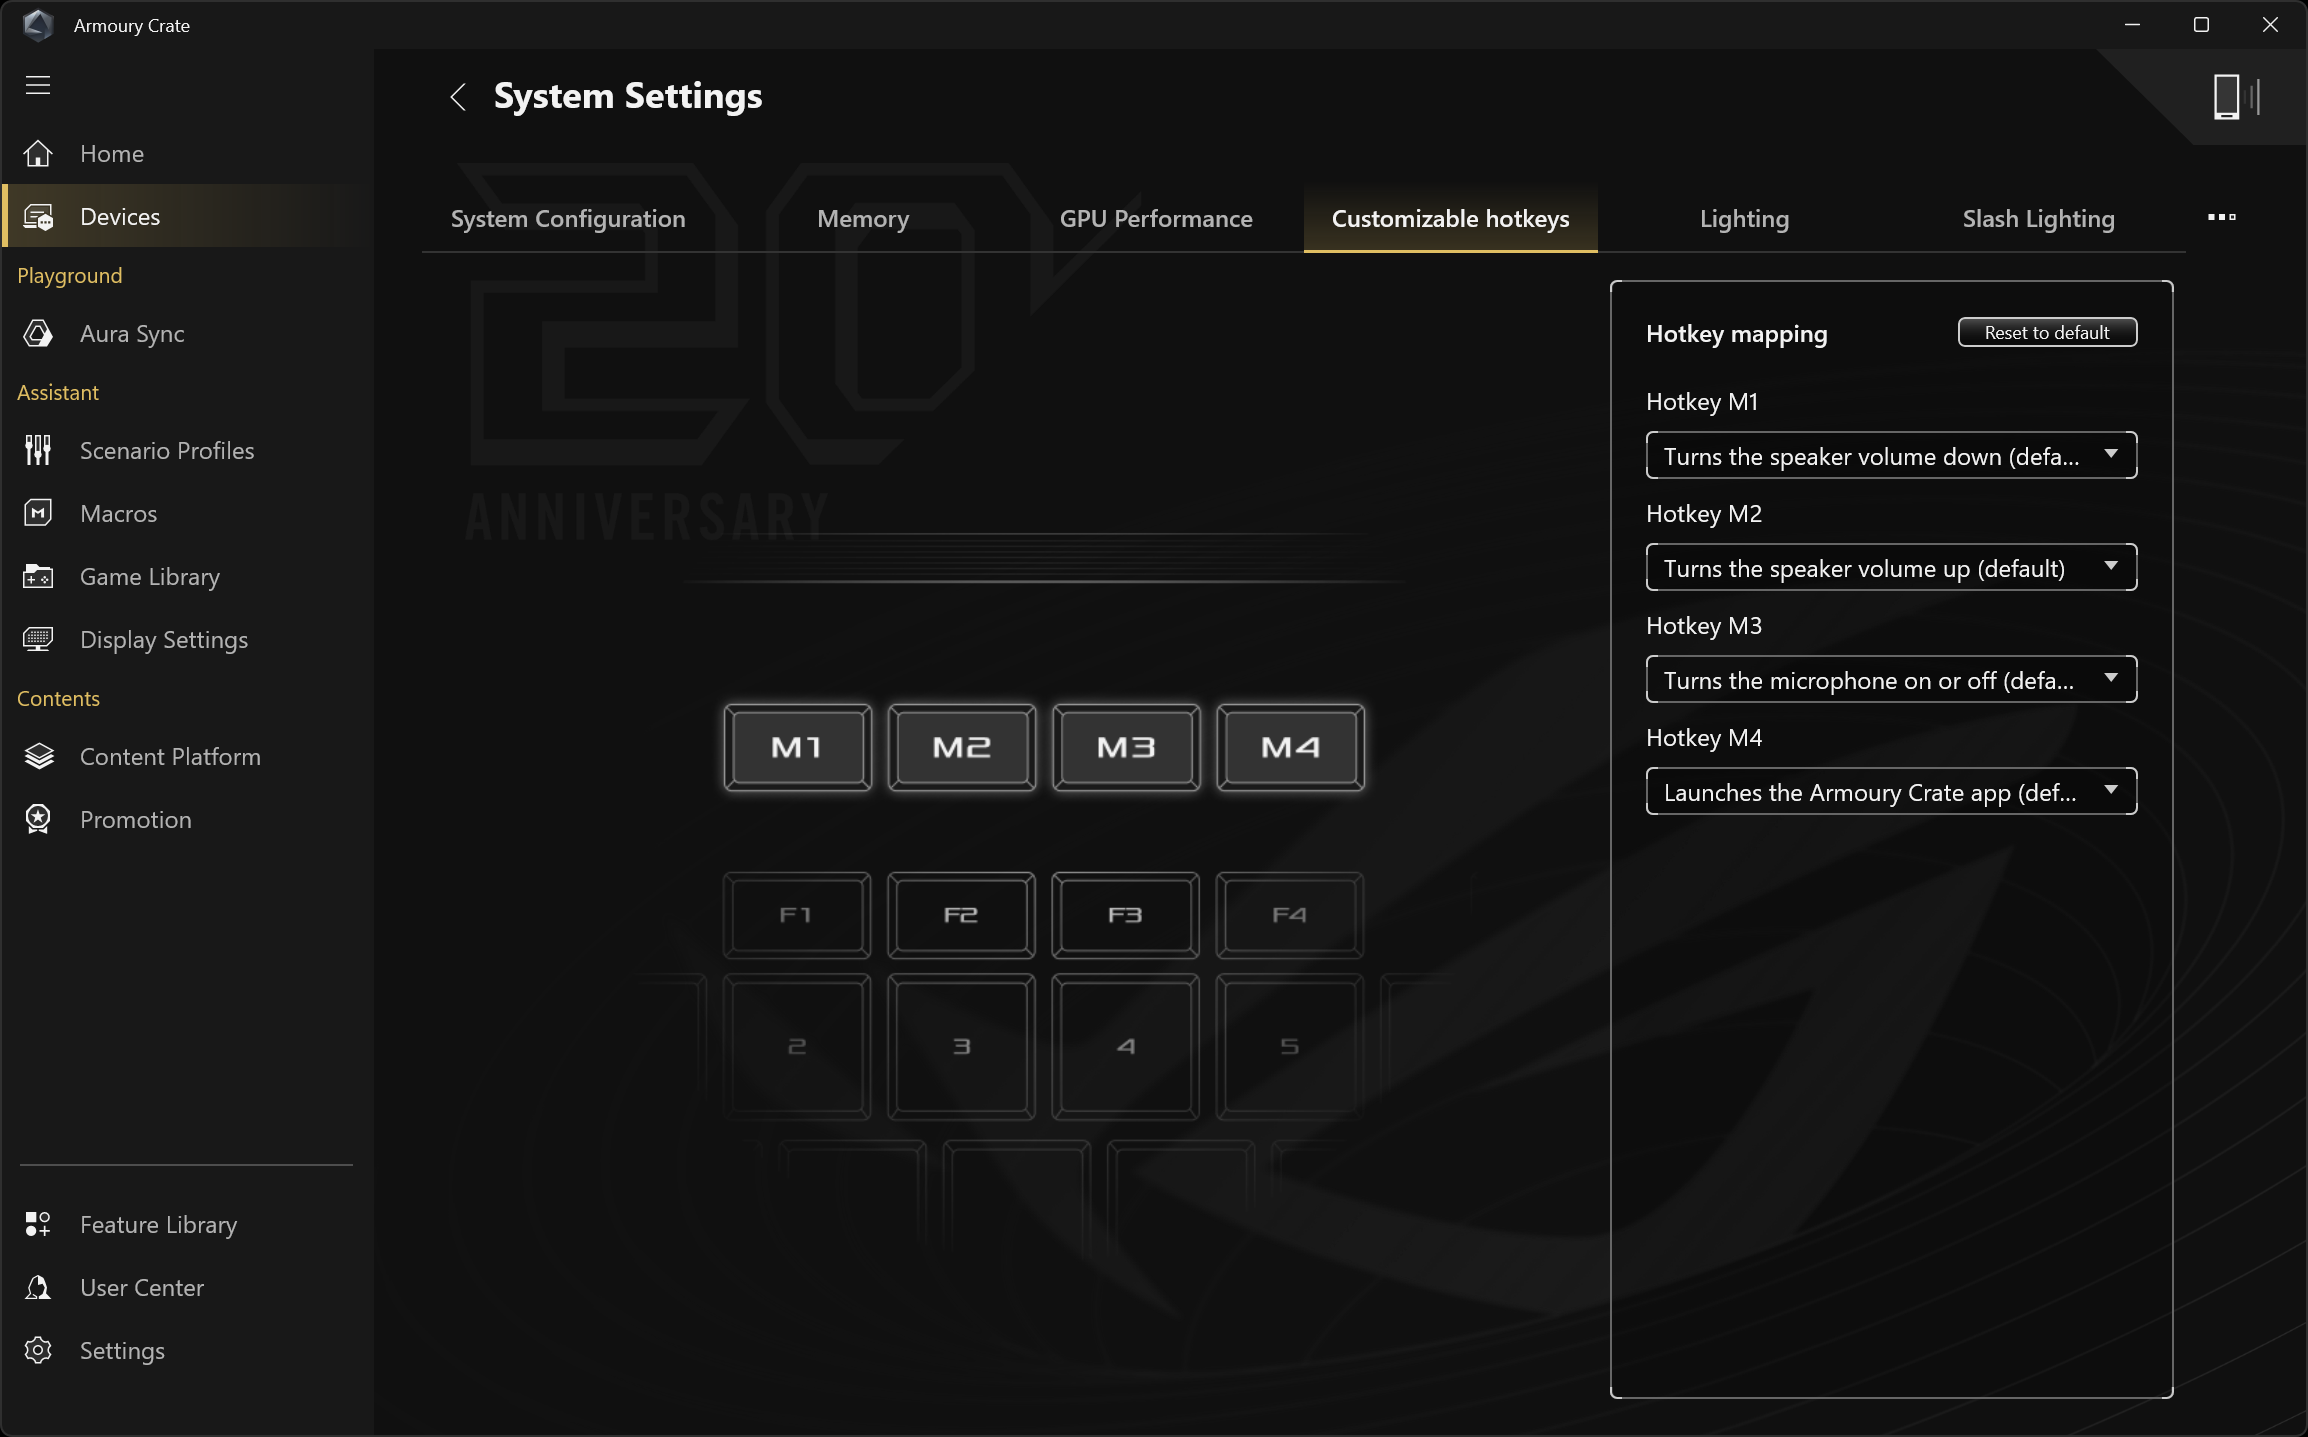Open Settings label in the sidebar
The width and height of the screenshot is (2308, 1437).
[x=122, y=1351]
